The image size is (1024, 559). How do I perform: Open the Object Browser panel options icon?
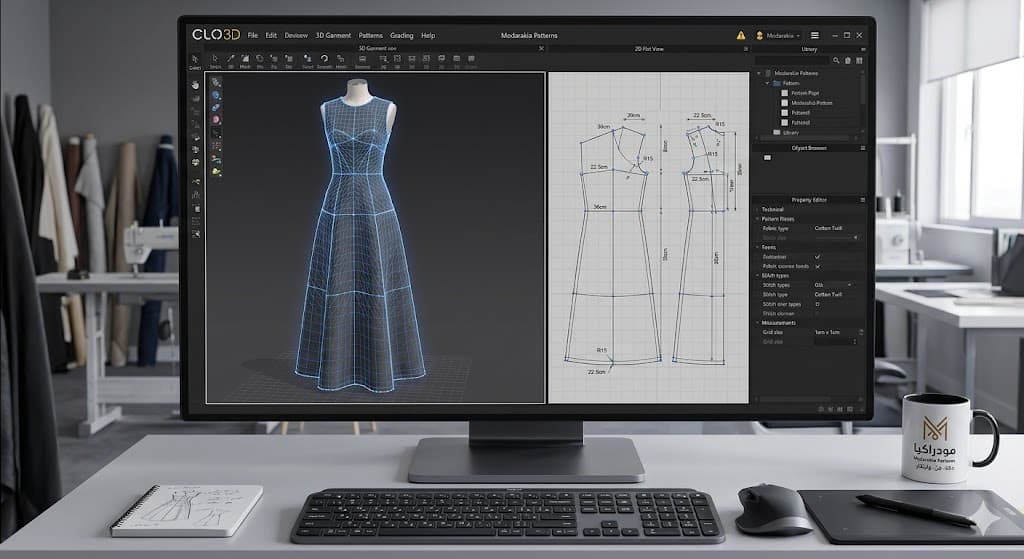[863, 148]
